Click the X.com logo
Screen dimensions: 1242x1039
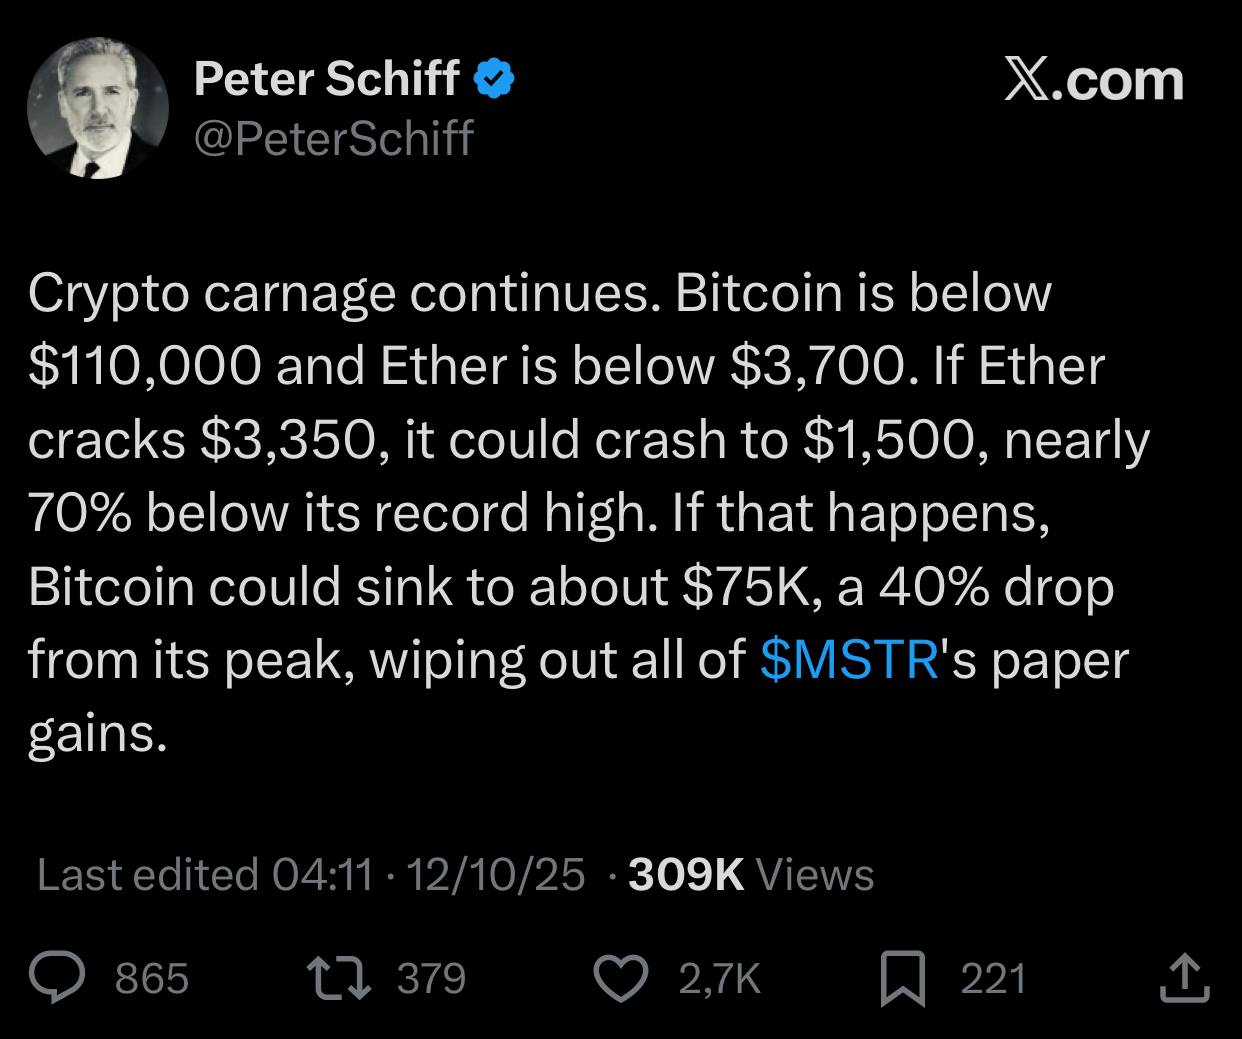point(1094,80)
